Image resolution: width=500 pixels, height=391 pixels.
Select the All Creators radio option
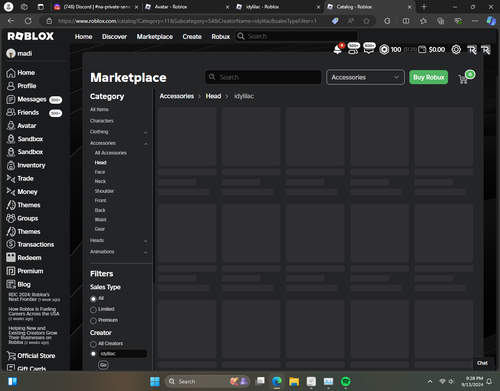click(93, 344)
